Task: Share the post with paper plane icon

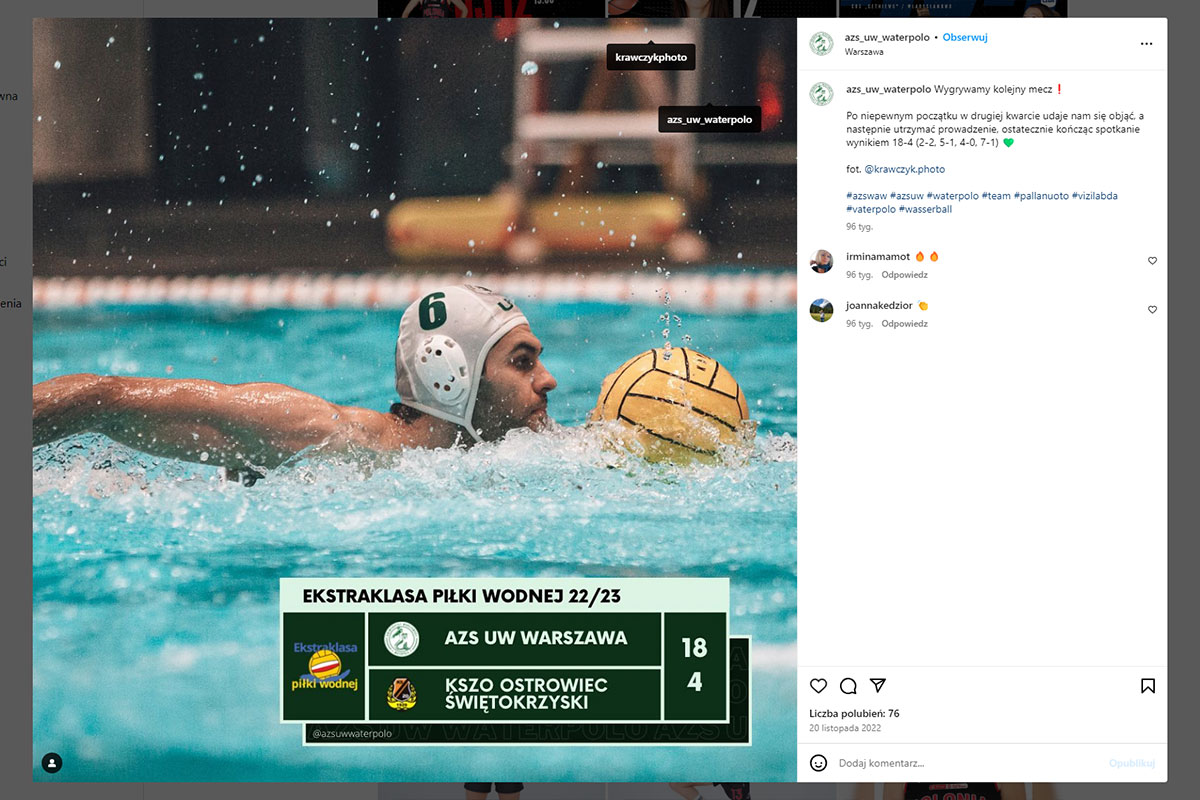Action: tap(878, 686)
